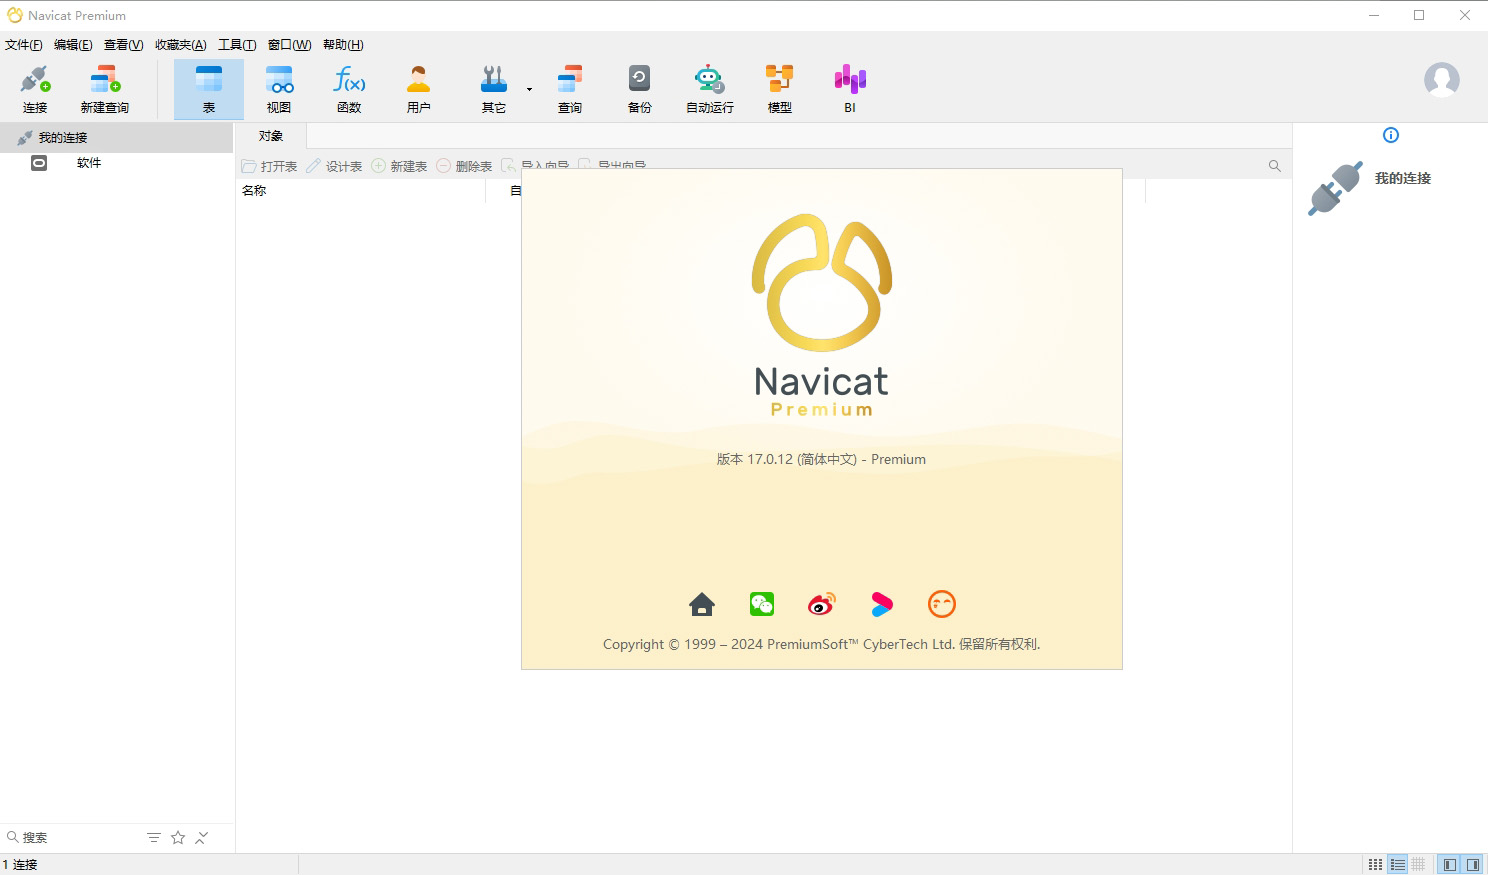
Task: Click the object list search magnifier icon
Action: [1275, 166]
